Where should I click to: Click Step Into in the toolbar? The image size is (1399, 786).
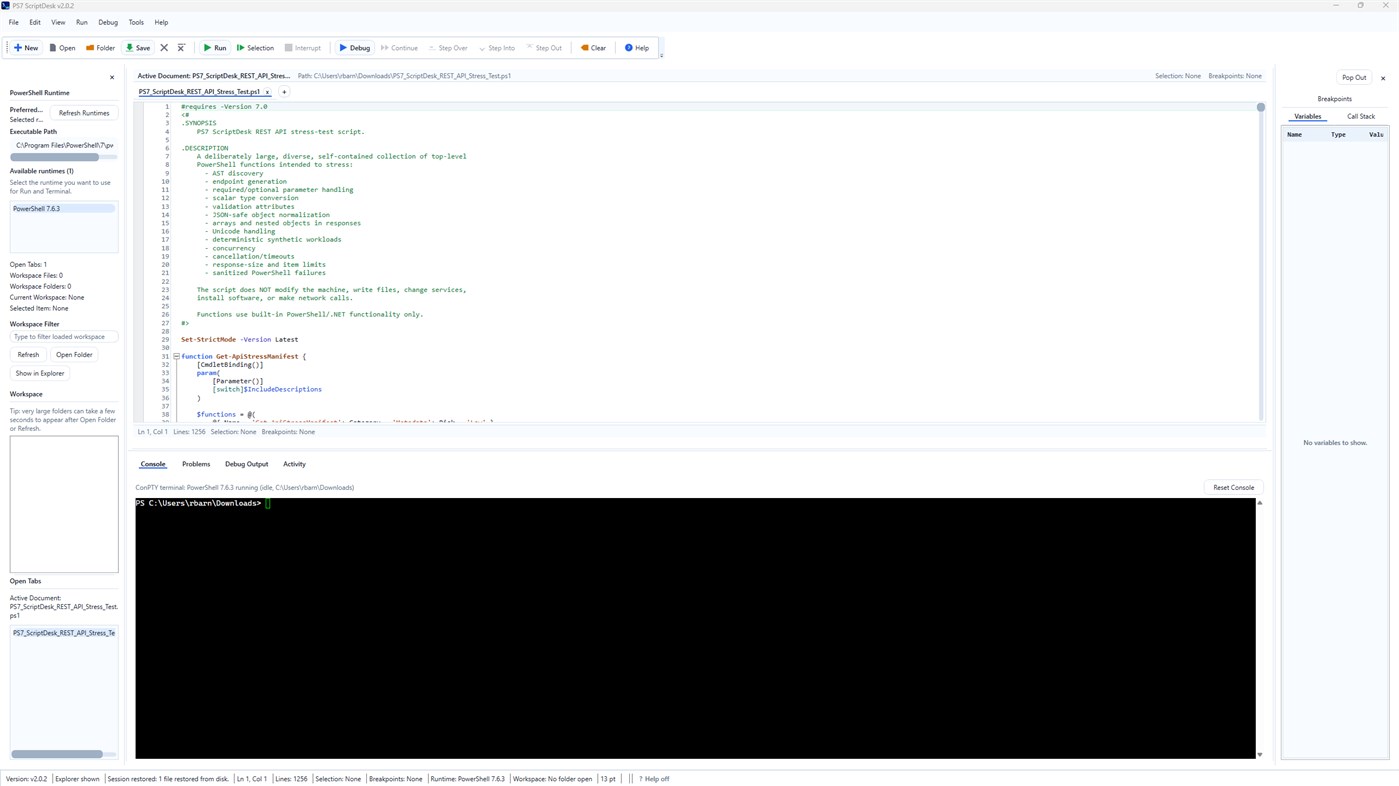(497, 48)
